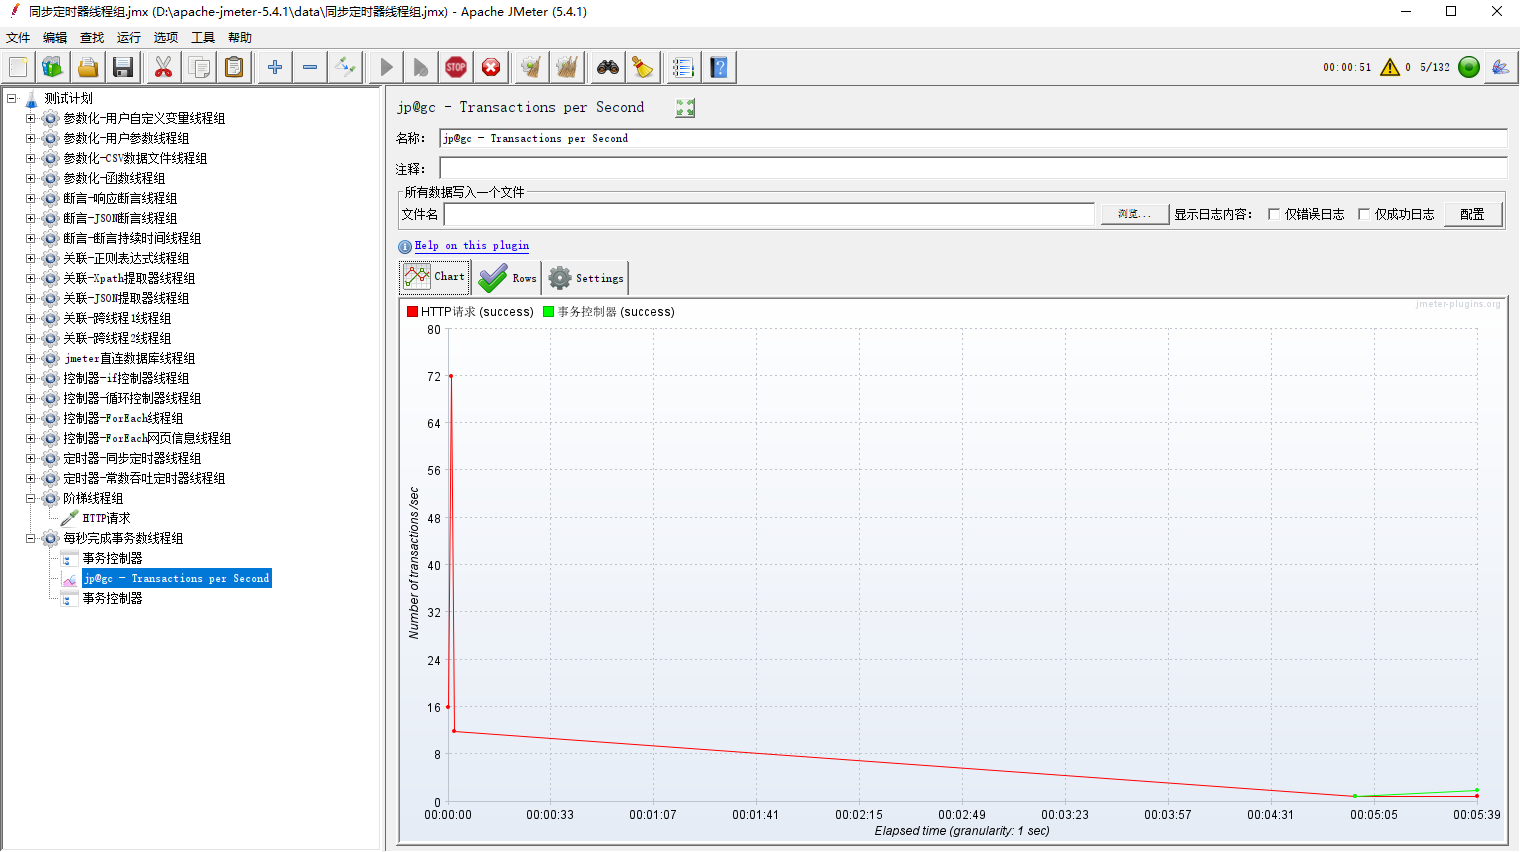Click the 浏览... browse button
This screenshot has height=852, width=1520.
(x=1135, y=214)
